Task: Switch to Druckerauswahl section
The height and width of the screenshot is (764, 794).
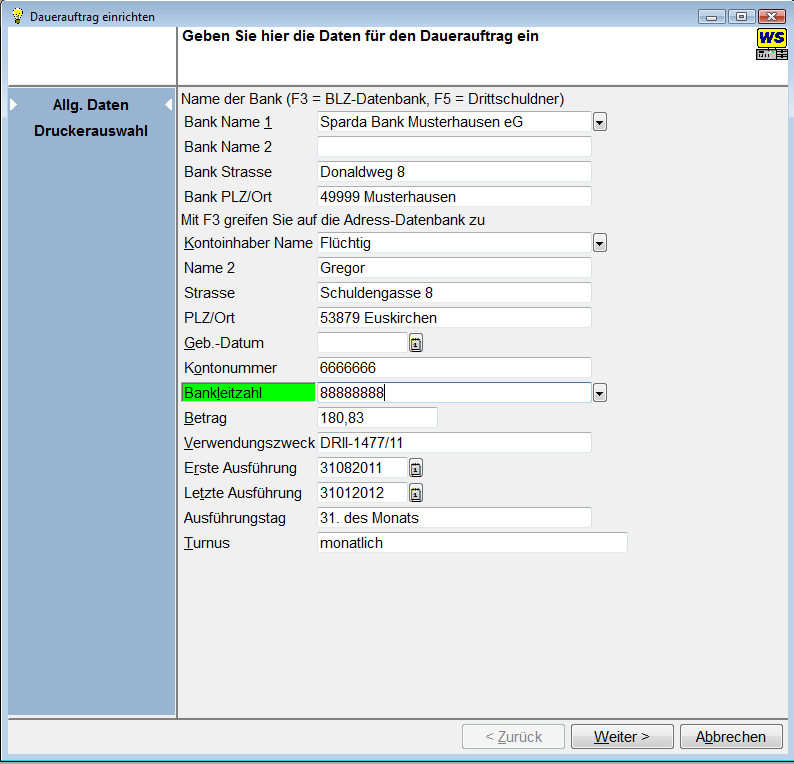Action: coord(90,131)
